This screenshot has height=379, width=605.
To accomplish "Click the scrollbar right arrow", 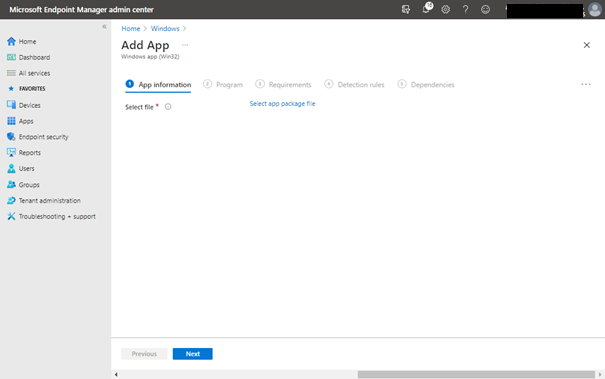I will tap(600, 374).
